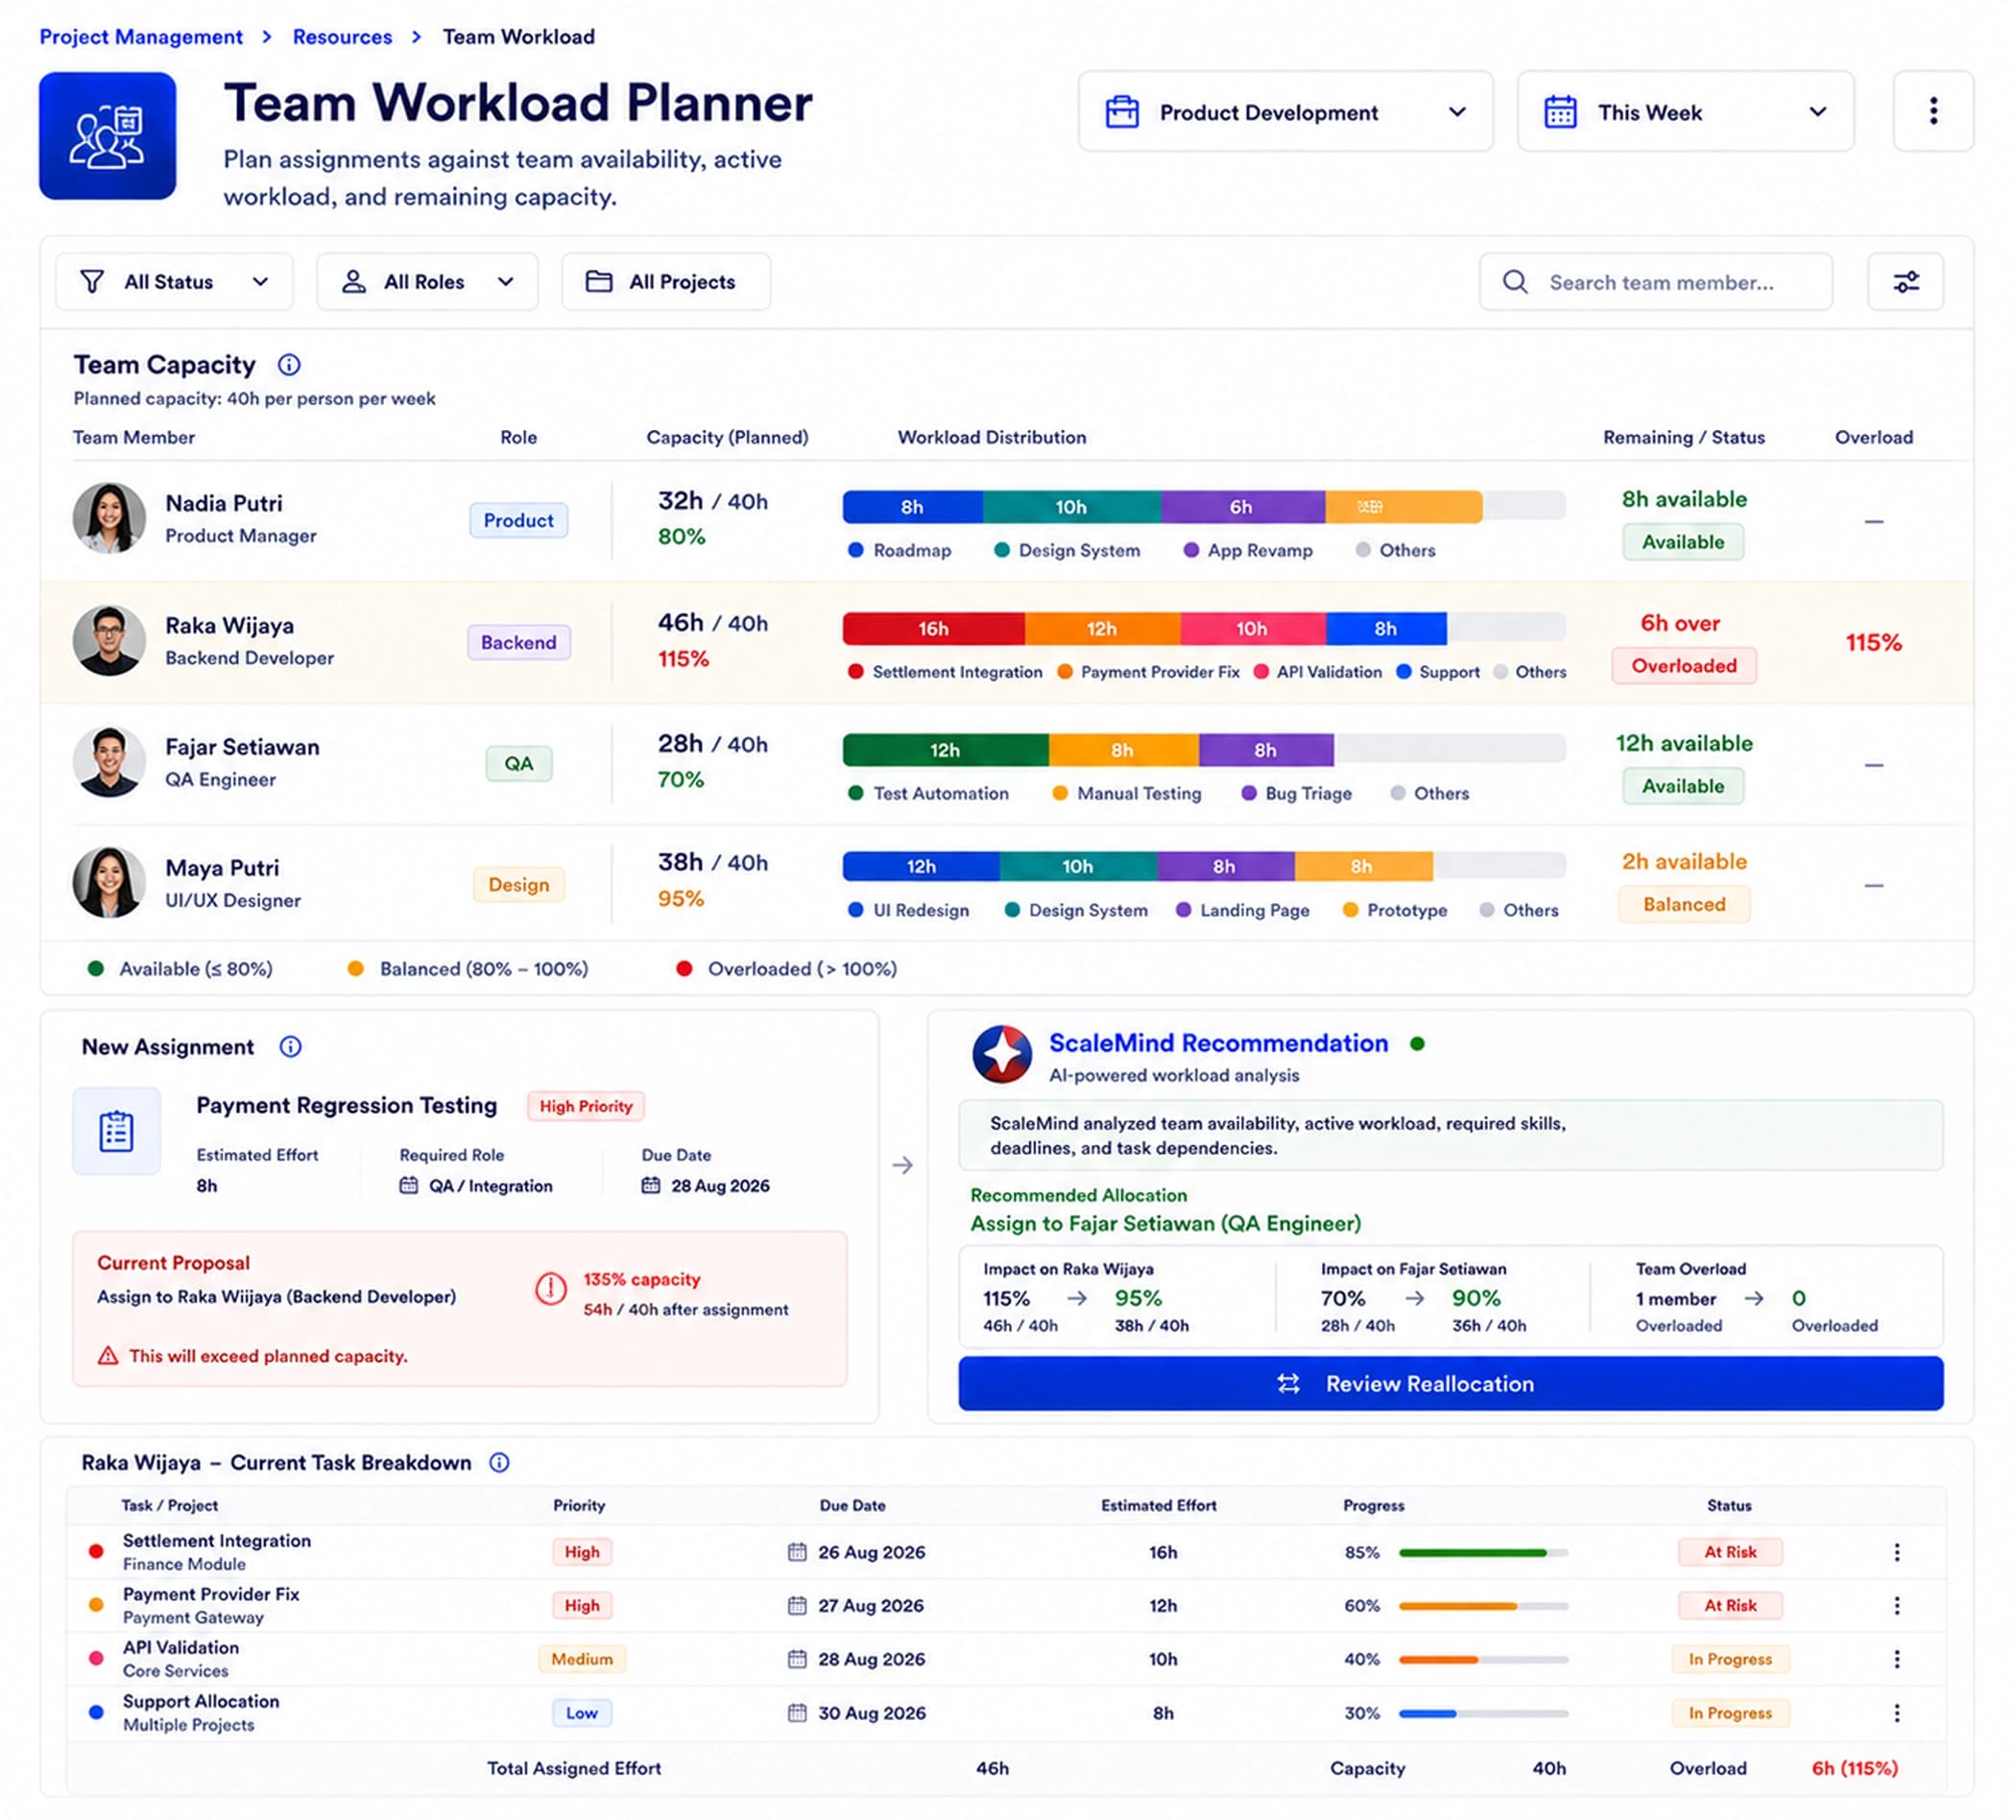Click the folder icon in All Projects
This screenshot has width=2016, height=1820.
599,282
